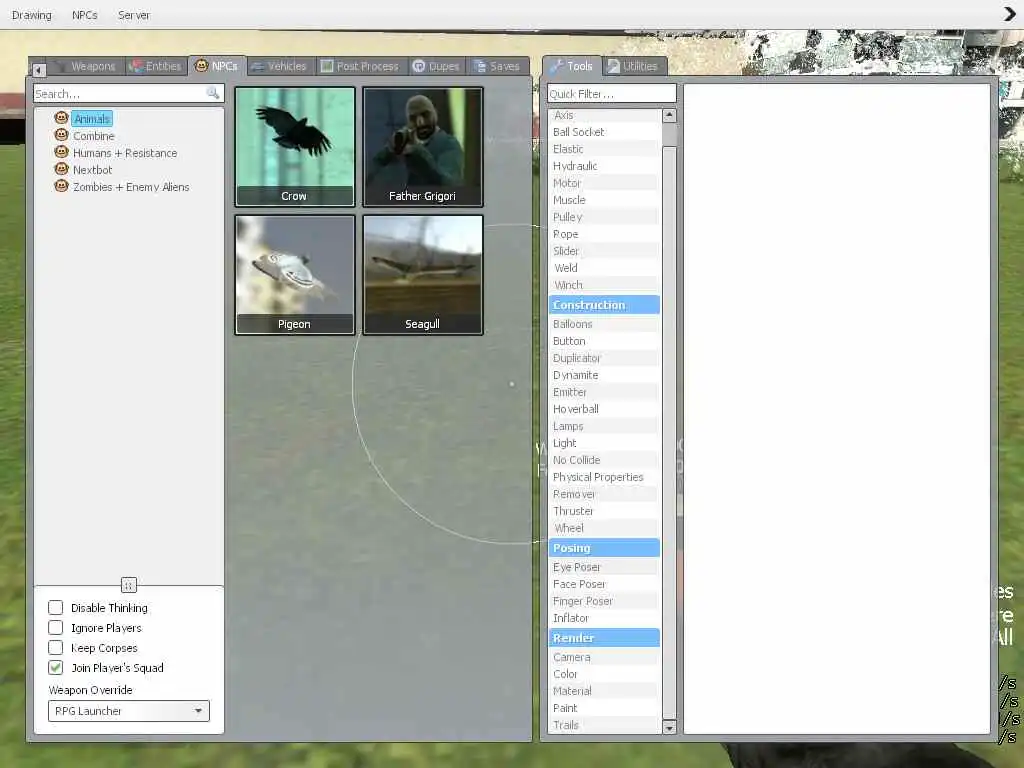
Task: Select the Material tool
Action: click(604, 691)
